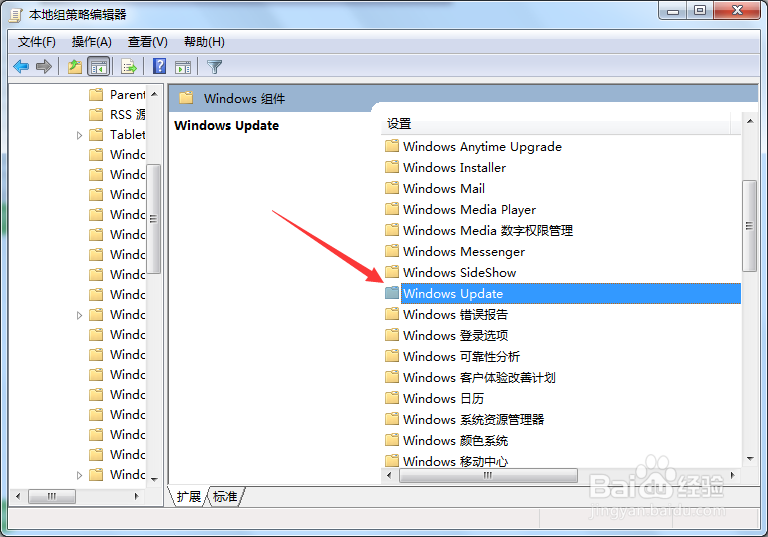768x537 pixels.
Task: Click tree pane scroll up arrow
Action: (x=154, y=94)
